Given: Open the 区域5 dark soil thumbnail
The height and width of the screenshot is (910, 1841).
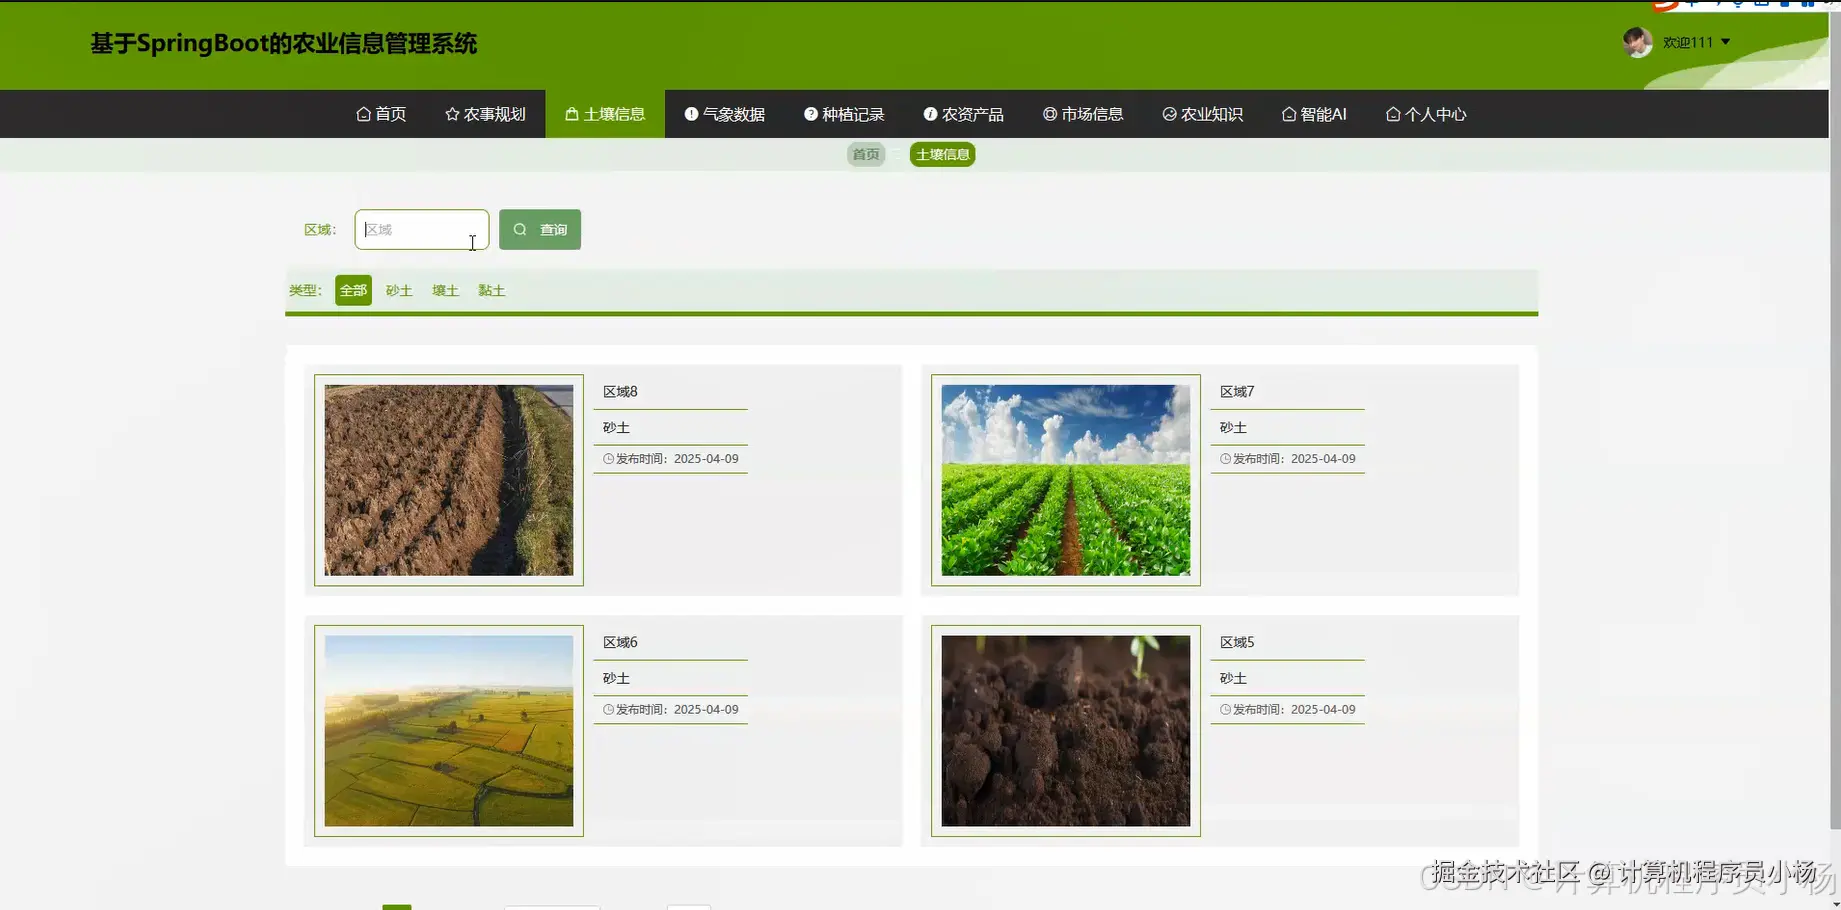Looking at the screenshot, I should [x=1066, y=731].
